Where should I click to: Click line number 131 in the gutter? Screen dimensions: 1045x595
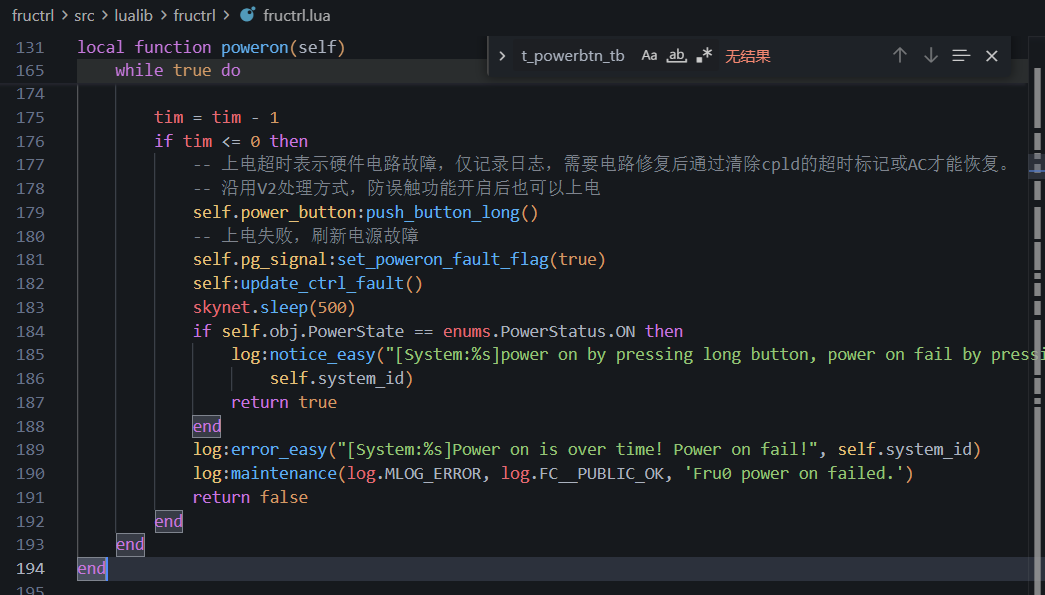point(30,47)
